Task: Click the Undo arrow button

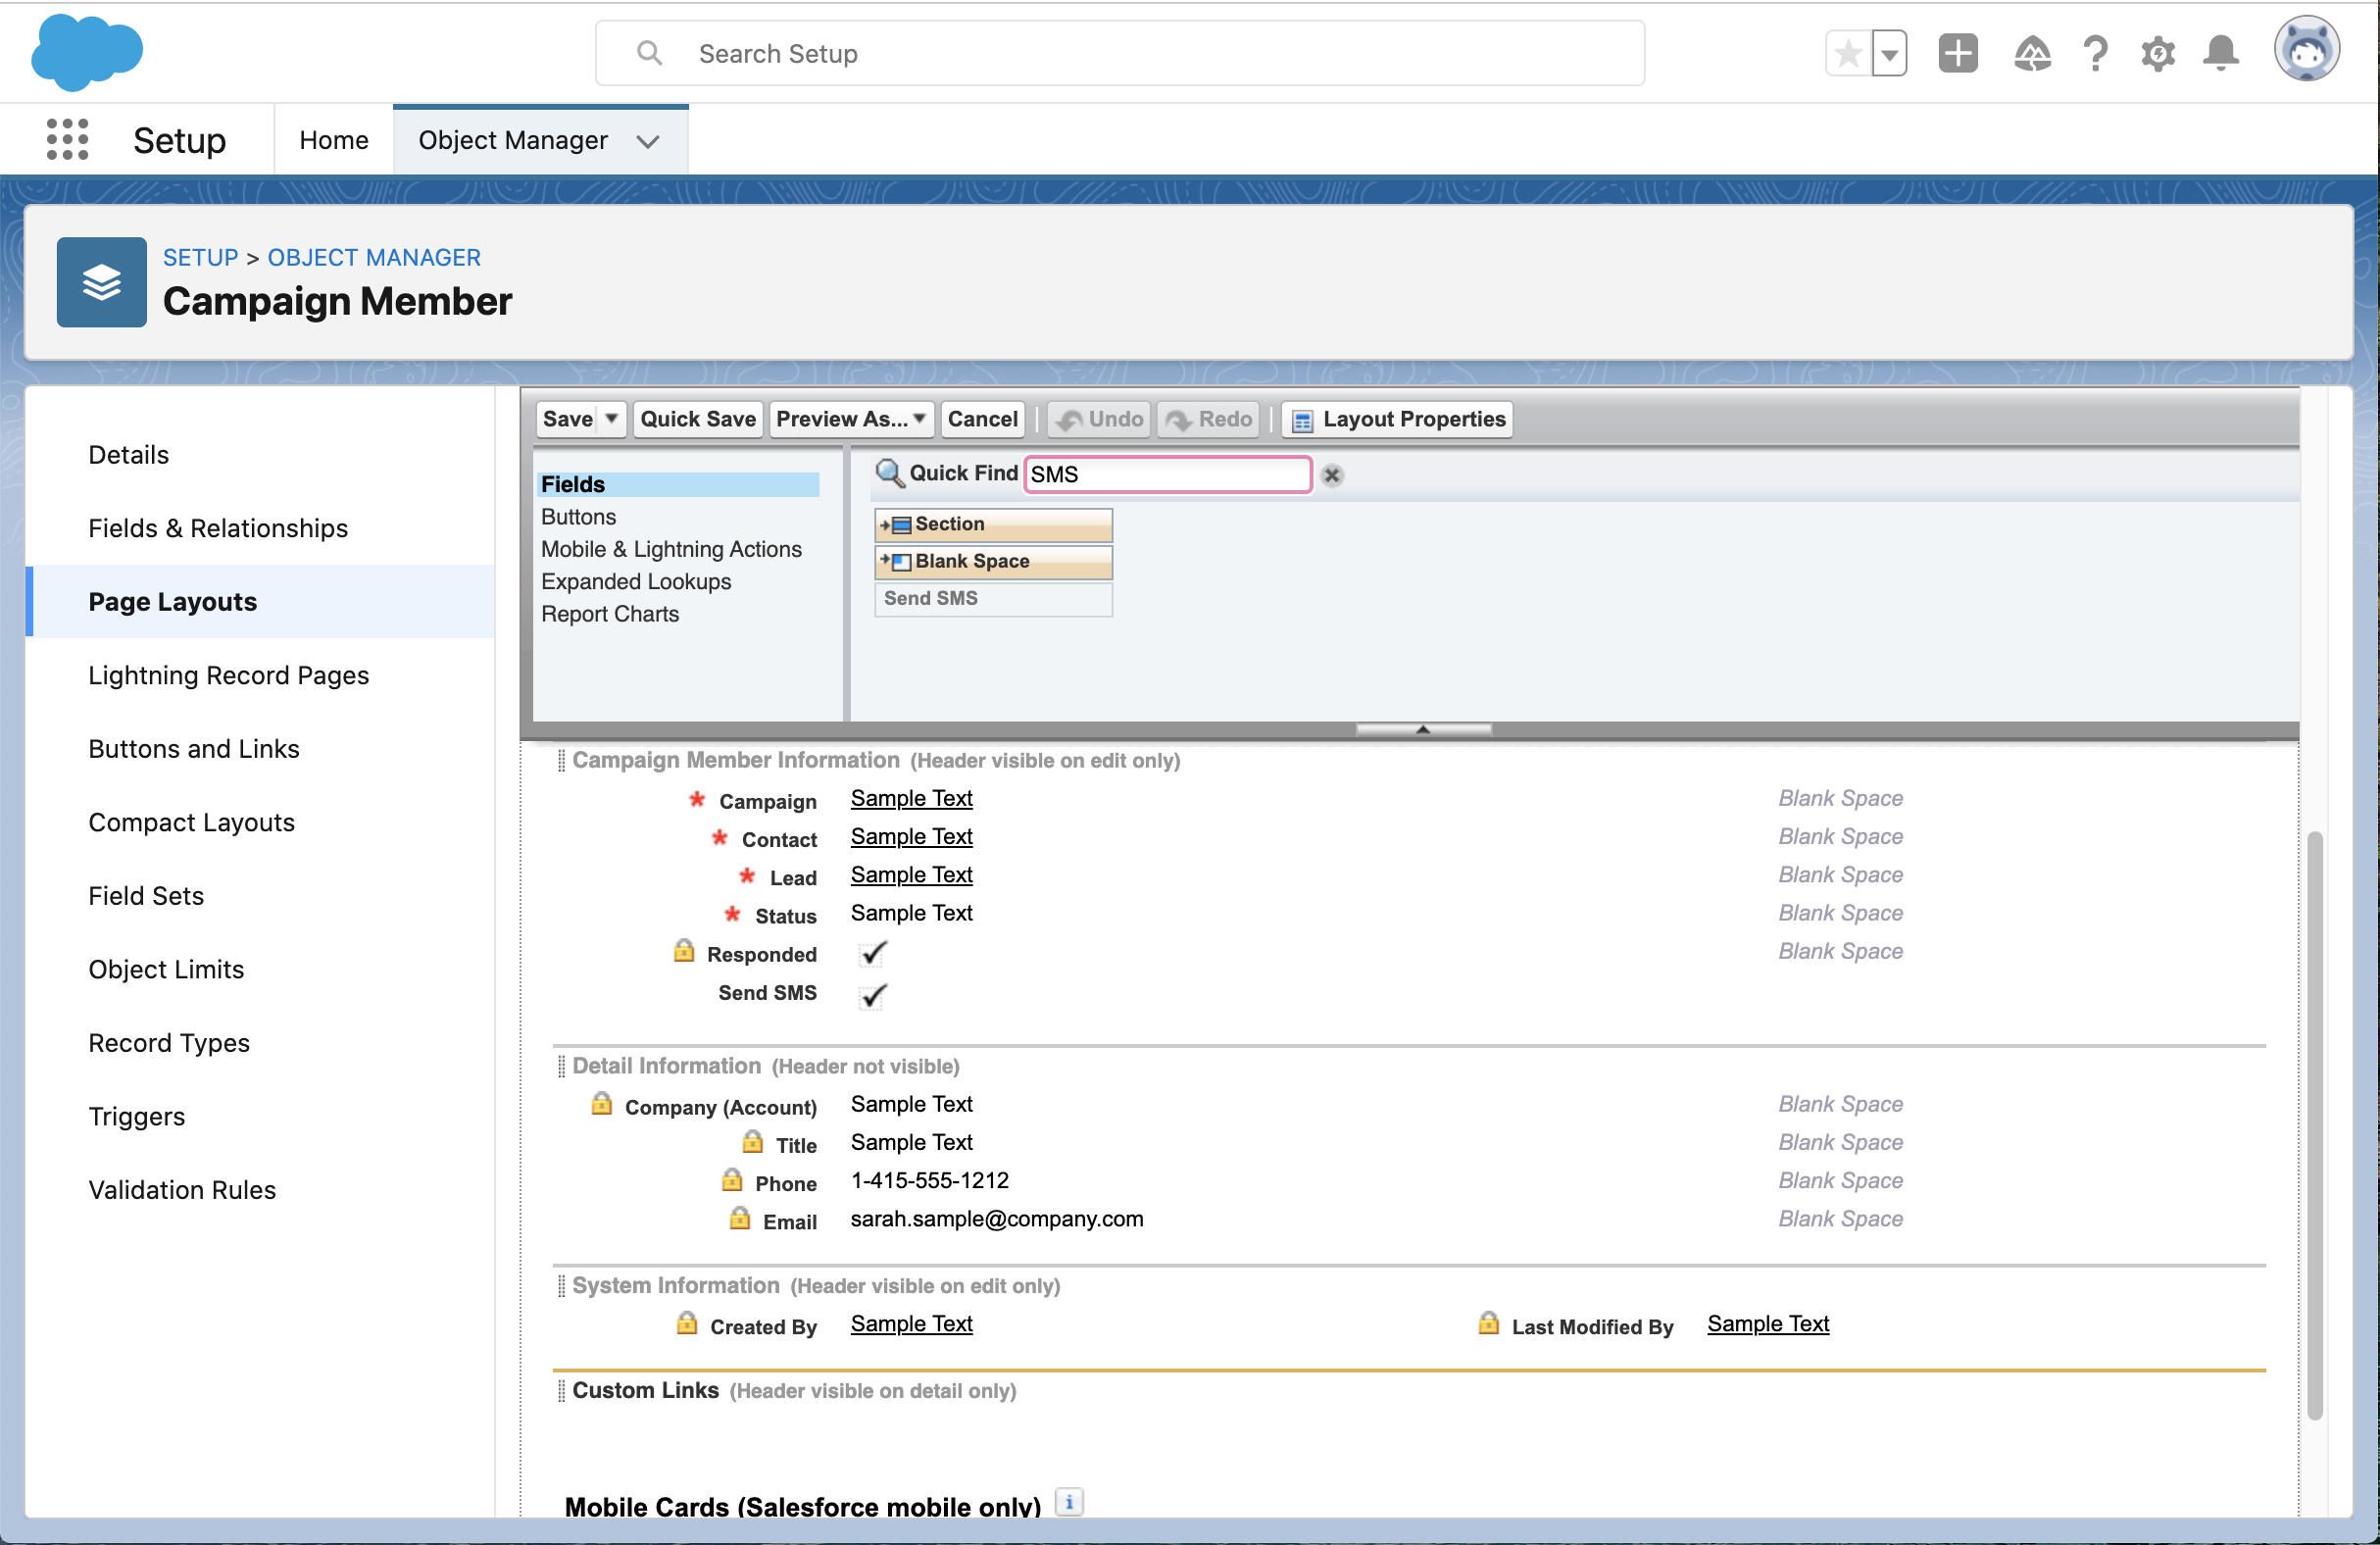Action: 1100,419
